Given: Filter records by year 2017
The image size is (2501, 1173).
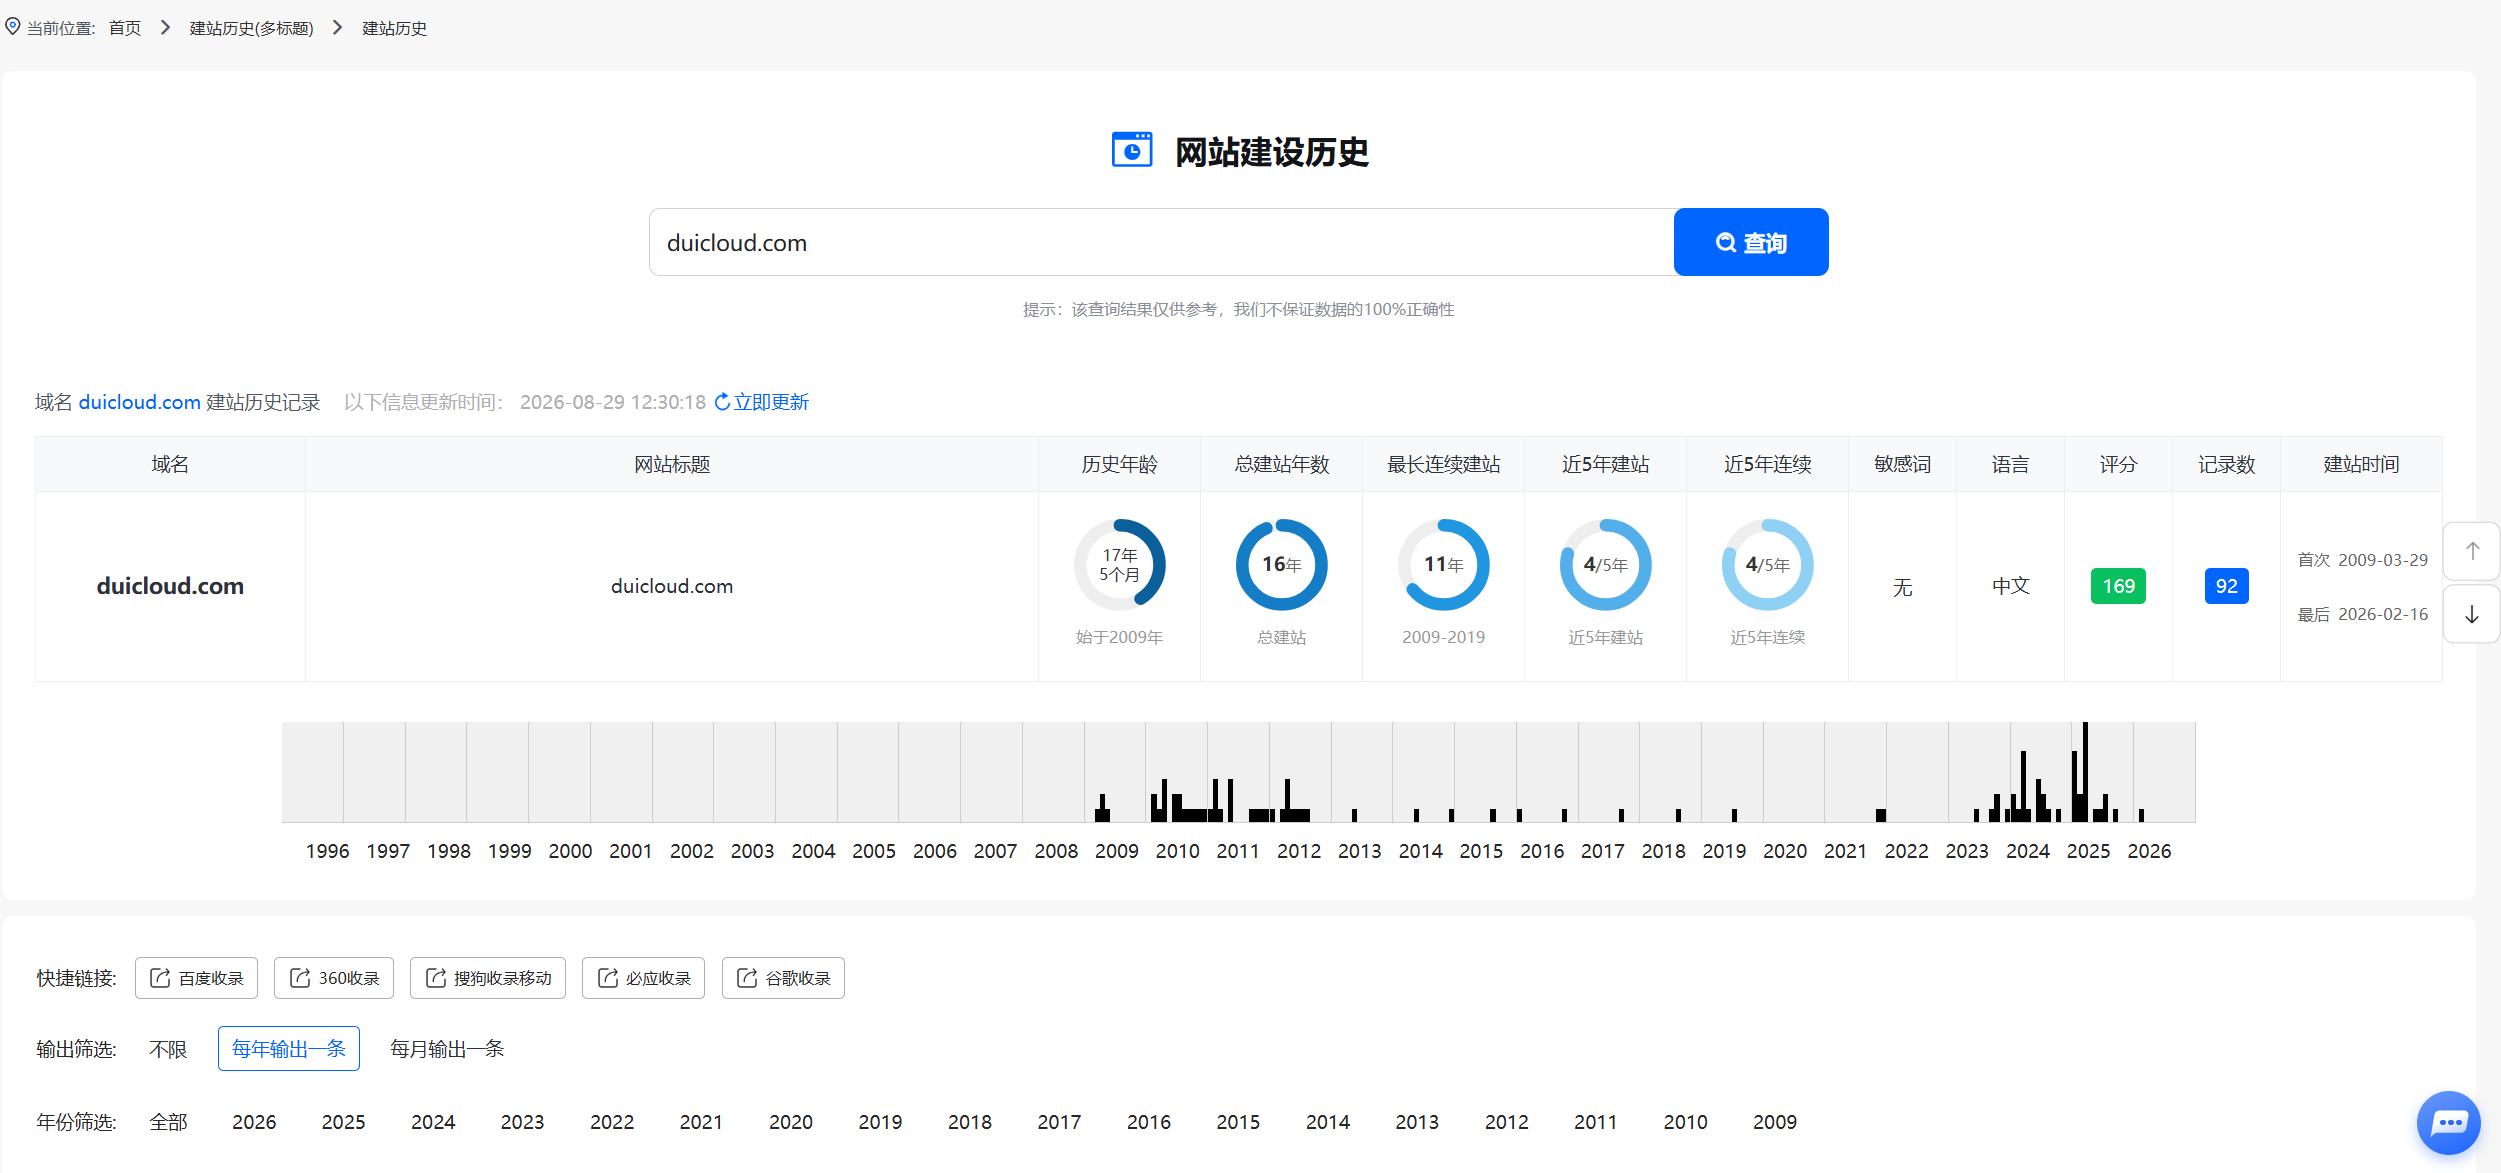Looking at the screenshot, I should coord(1059,1122).
